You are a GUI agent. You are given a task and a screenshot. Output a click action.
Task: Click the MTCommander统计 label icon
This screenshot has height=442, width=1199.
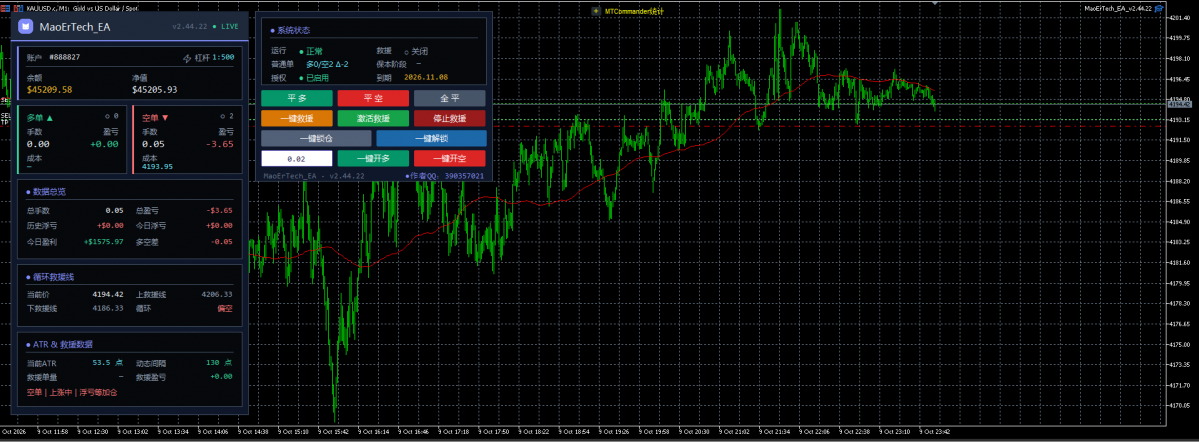pos(596,11)
